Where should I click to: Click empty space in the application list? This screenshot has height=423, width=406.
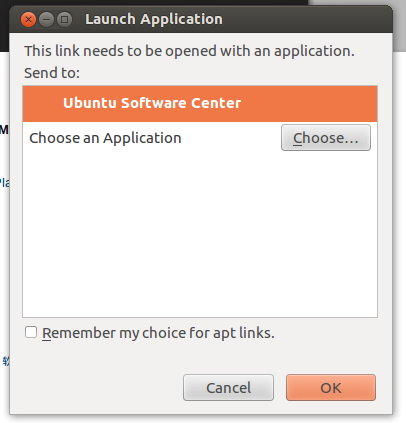[200, 235]
